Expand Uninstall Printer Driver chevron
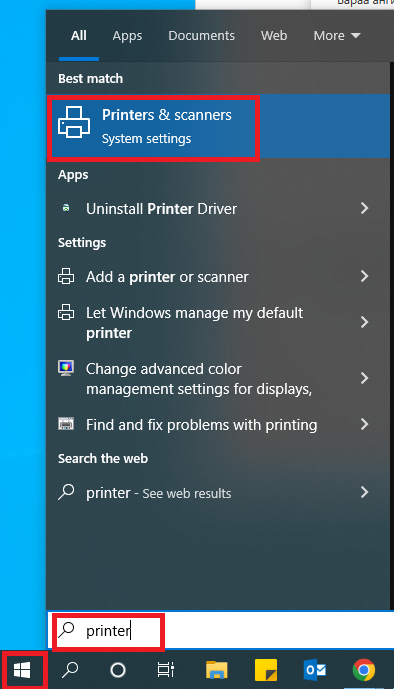 pyautogui.click(x=364, y=208)
